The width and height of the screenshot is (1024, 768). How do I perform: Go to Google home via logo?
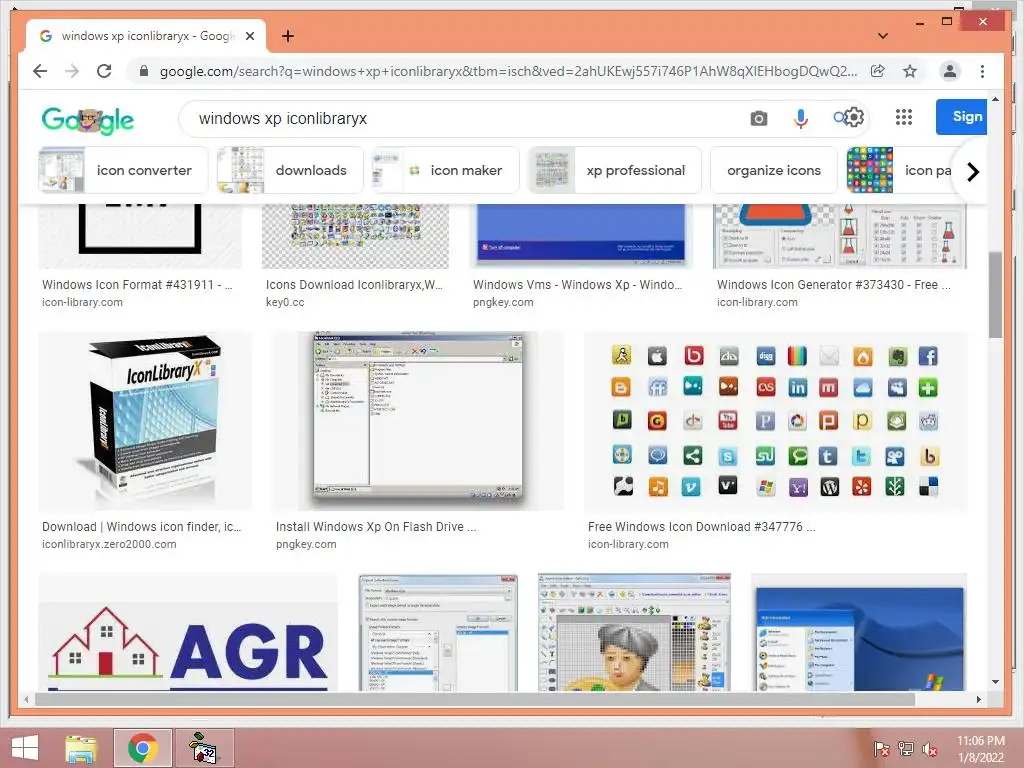(88, 120)
